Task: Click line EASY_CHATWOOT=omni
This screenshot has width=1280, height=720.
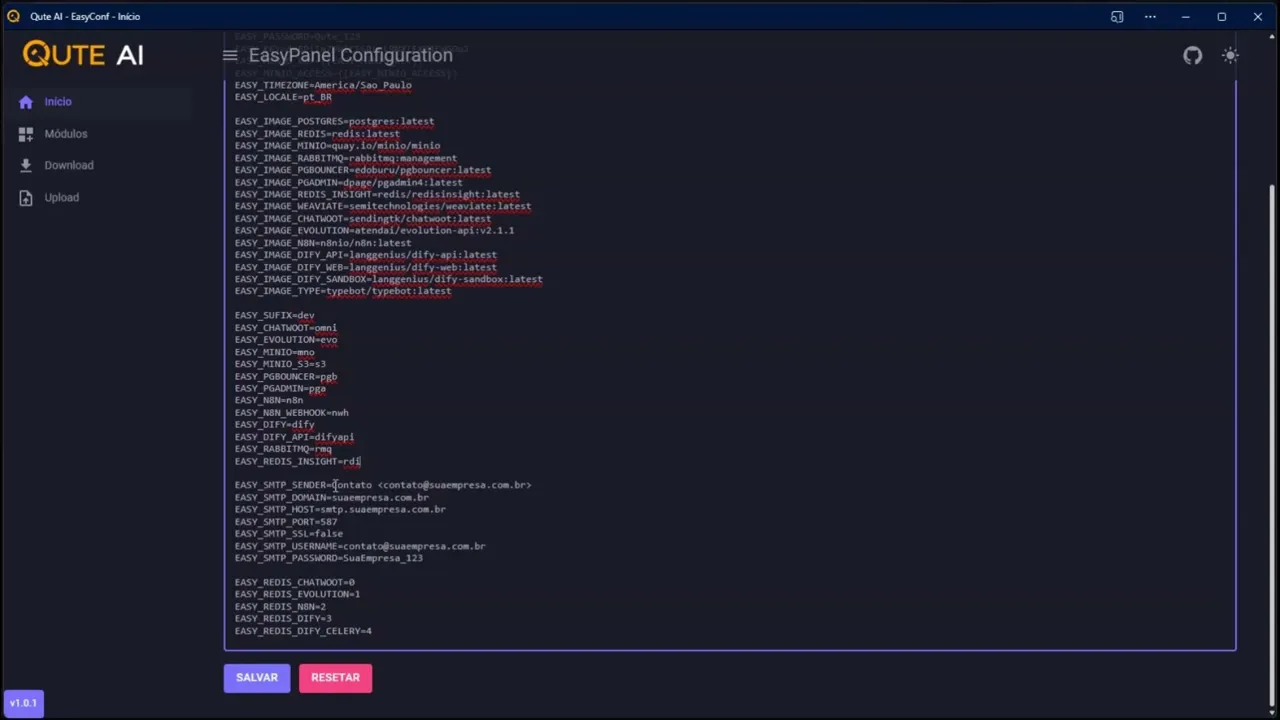Action: 286,327
